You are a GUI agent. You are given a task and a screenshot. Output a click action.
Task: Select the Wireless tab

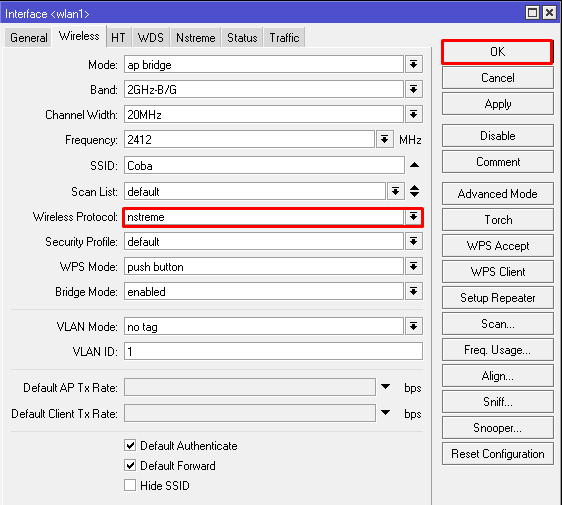[x=79, y=36]
